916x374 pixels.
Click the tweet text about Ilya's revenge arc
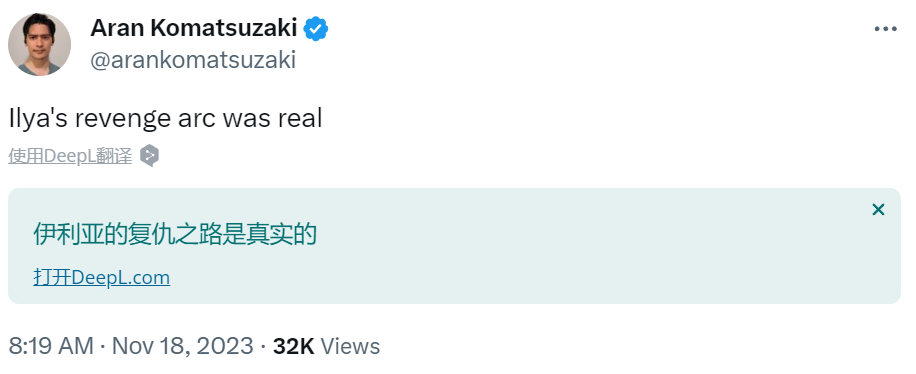pos(165,119)
